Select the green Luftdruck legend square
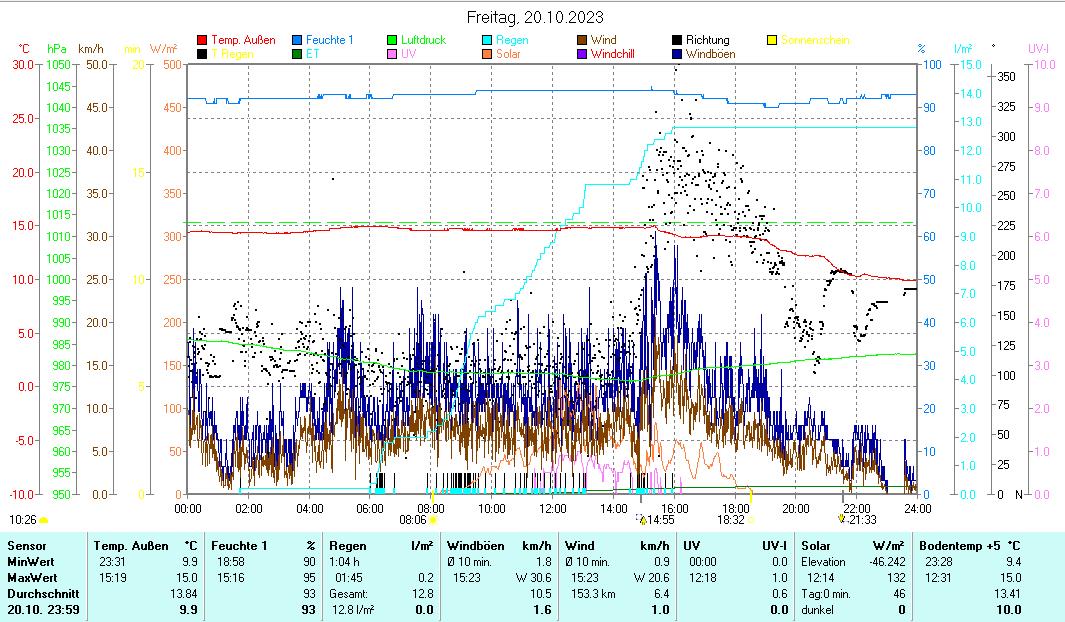 point(392,41)
